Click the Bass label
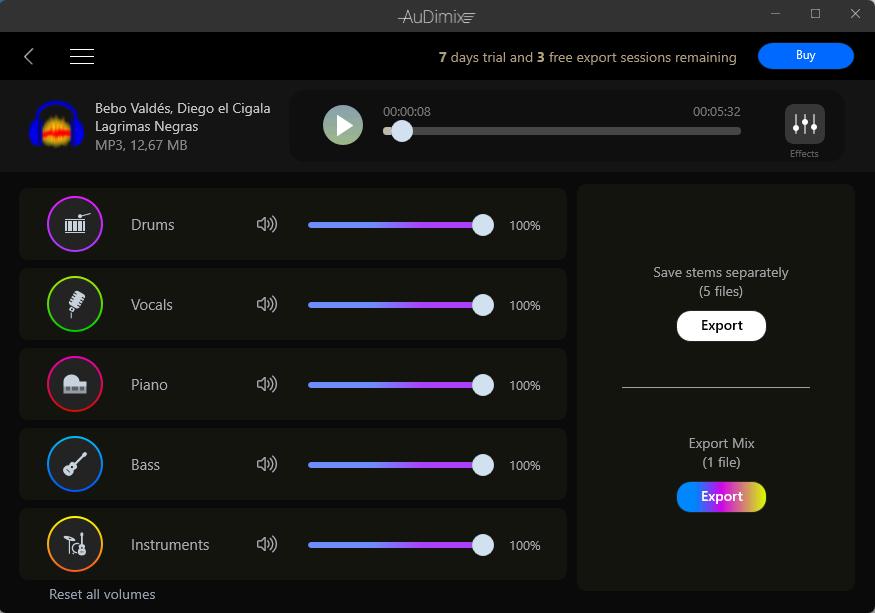The height and width of the screenshot is (613, 875). [145, 465]
